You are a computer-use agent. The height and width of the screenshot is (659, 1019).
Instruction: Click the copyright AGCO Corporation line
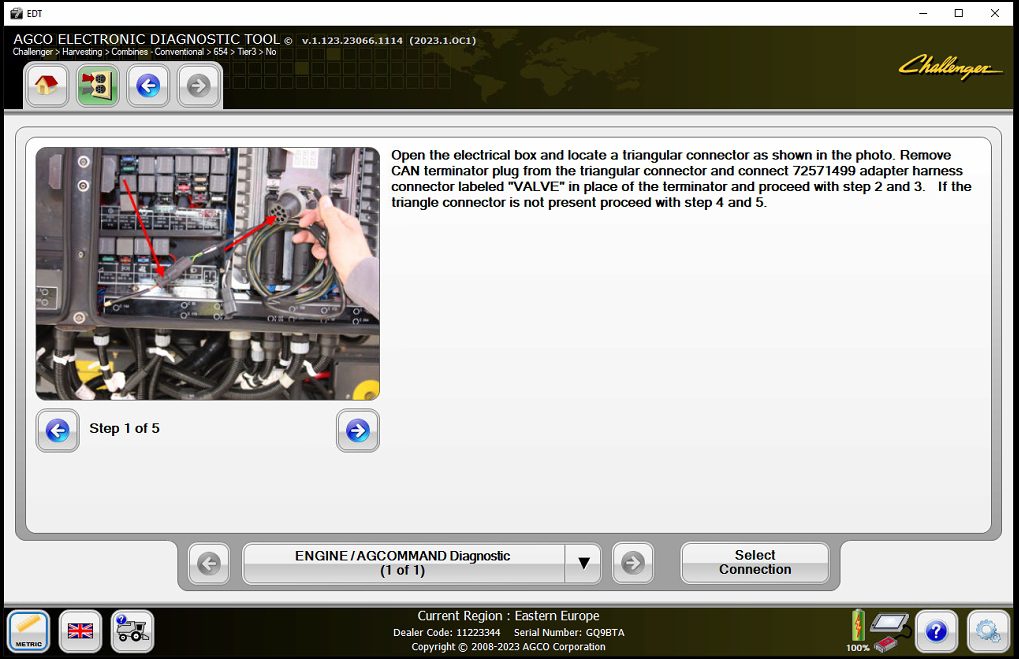coord(508,647)
